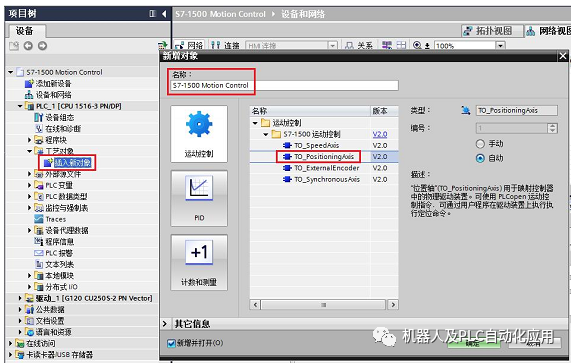Image resolution: width=573 pixels, height=363 pixels.
Task: Collapse the S7-1500 Motion Control project node
Action: tap(11, 72)
